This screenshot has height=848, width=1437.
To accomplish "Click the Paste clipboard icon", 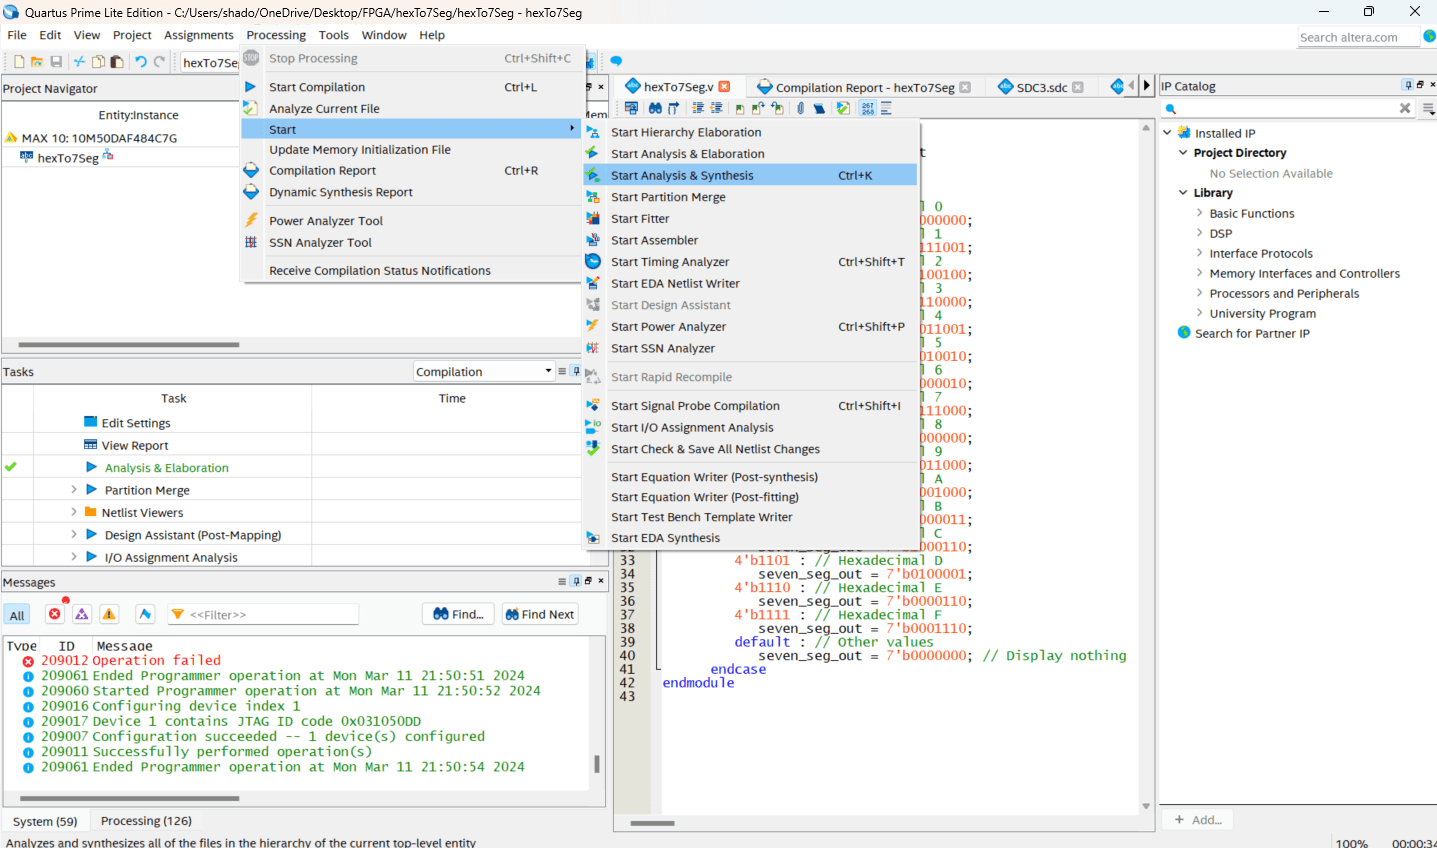I will pyautogui.click(x=117, y=62).
